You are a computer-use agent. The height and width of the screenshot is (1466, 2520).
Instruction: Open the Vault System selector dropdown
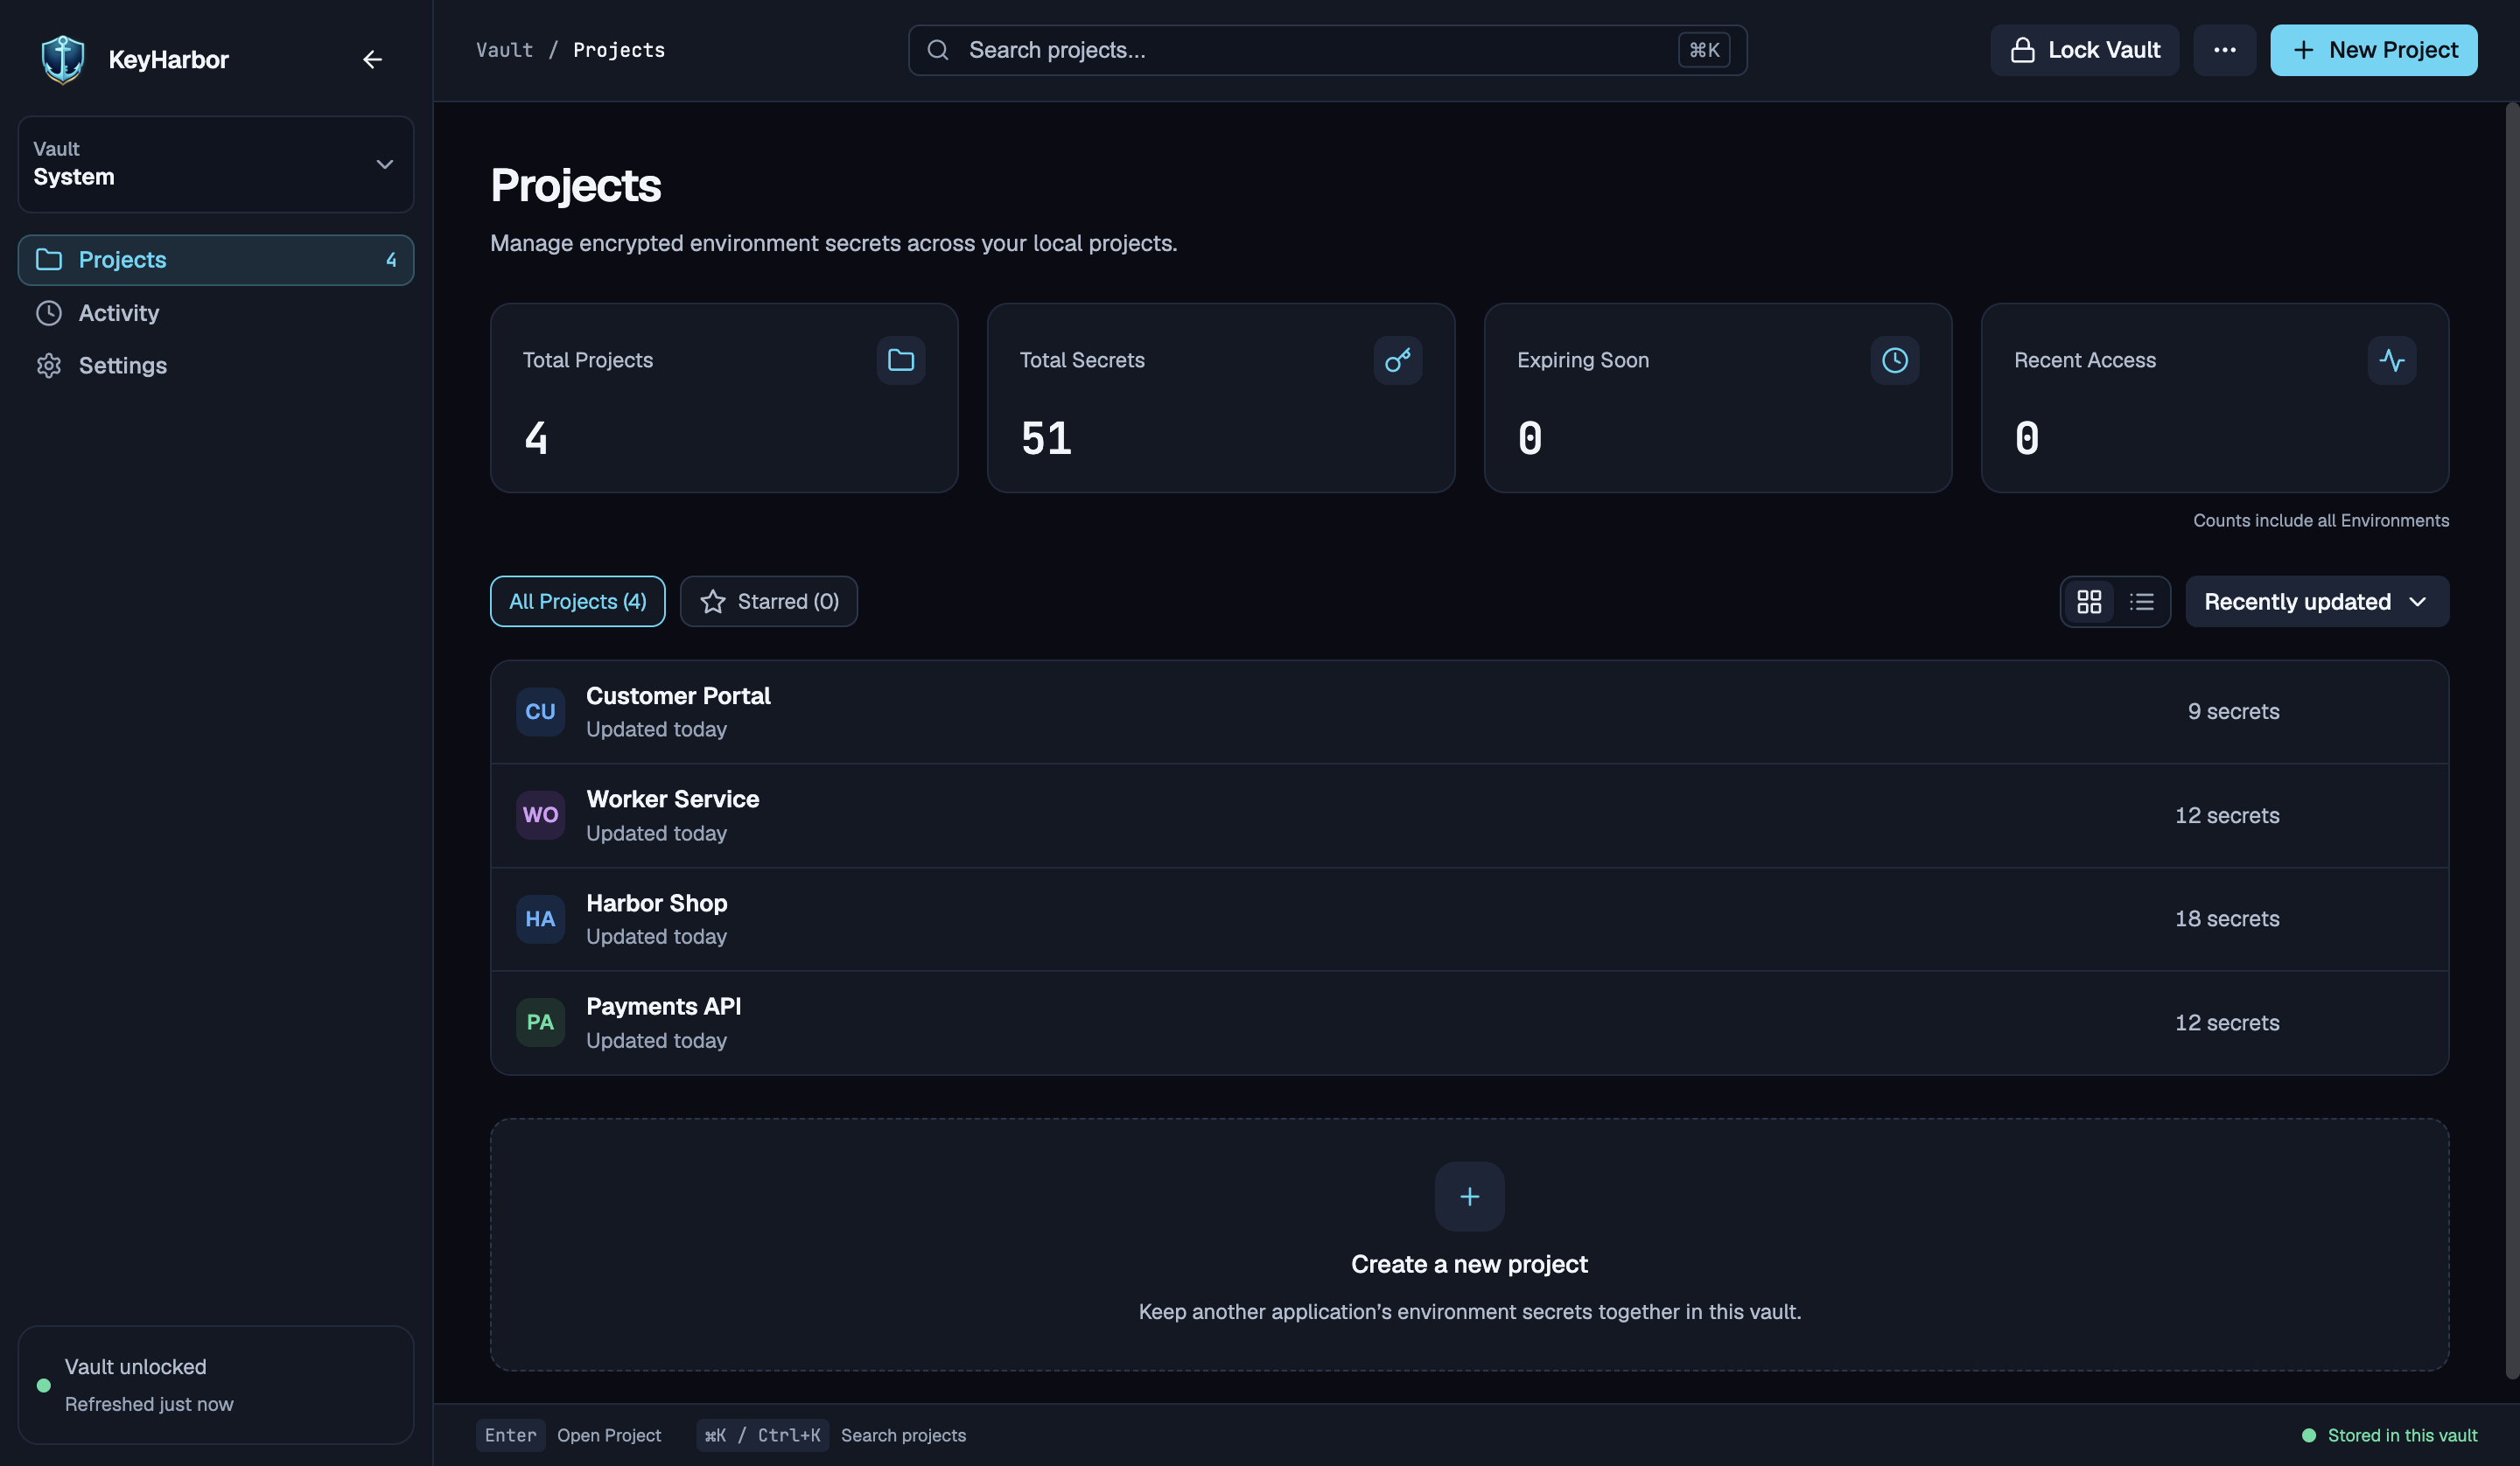[x=216, y=164]
